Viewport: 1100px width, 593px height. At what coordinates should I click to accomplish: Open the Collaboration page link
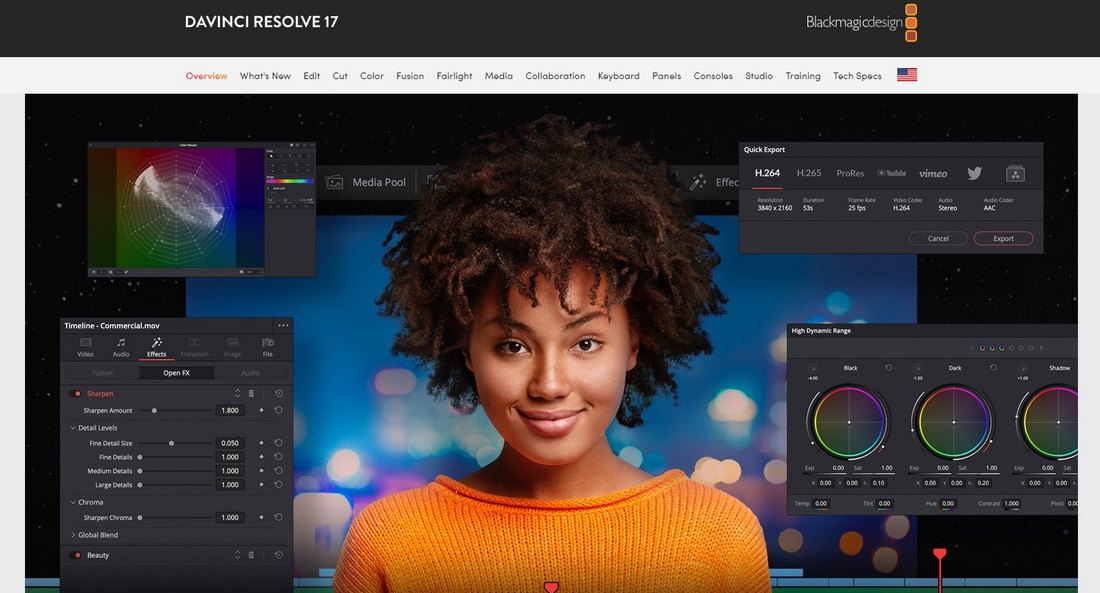555,76
